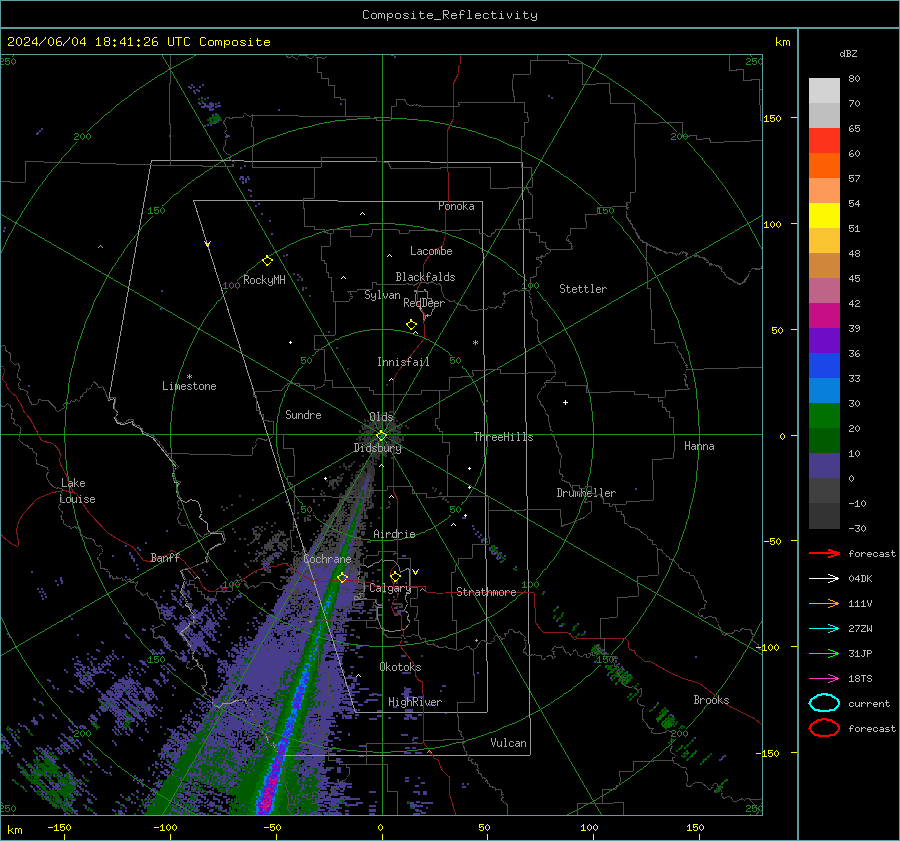Image resolution: width=900 pixels, height=841 pixels.
Task: Click the HighRiver town label
Action: (x=415, y=702)
